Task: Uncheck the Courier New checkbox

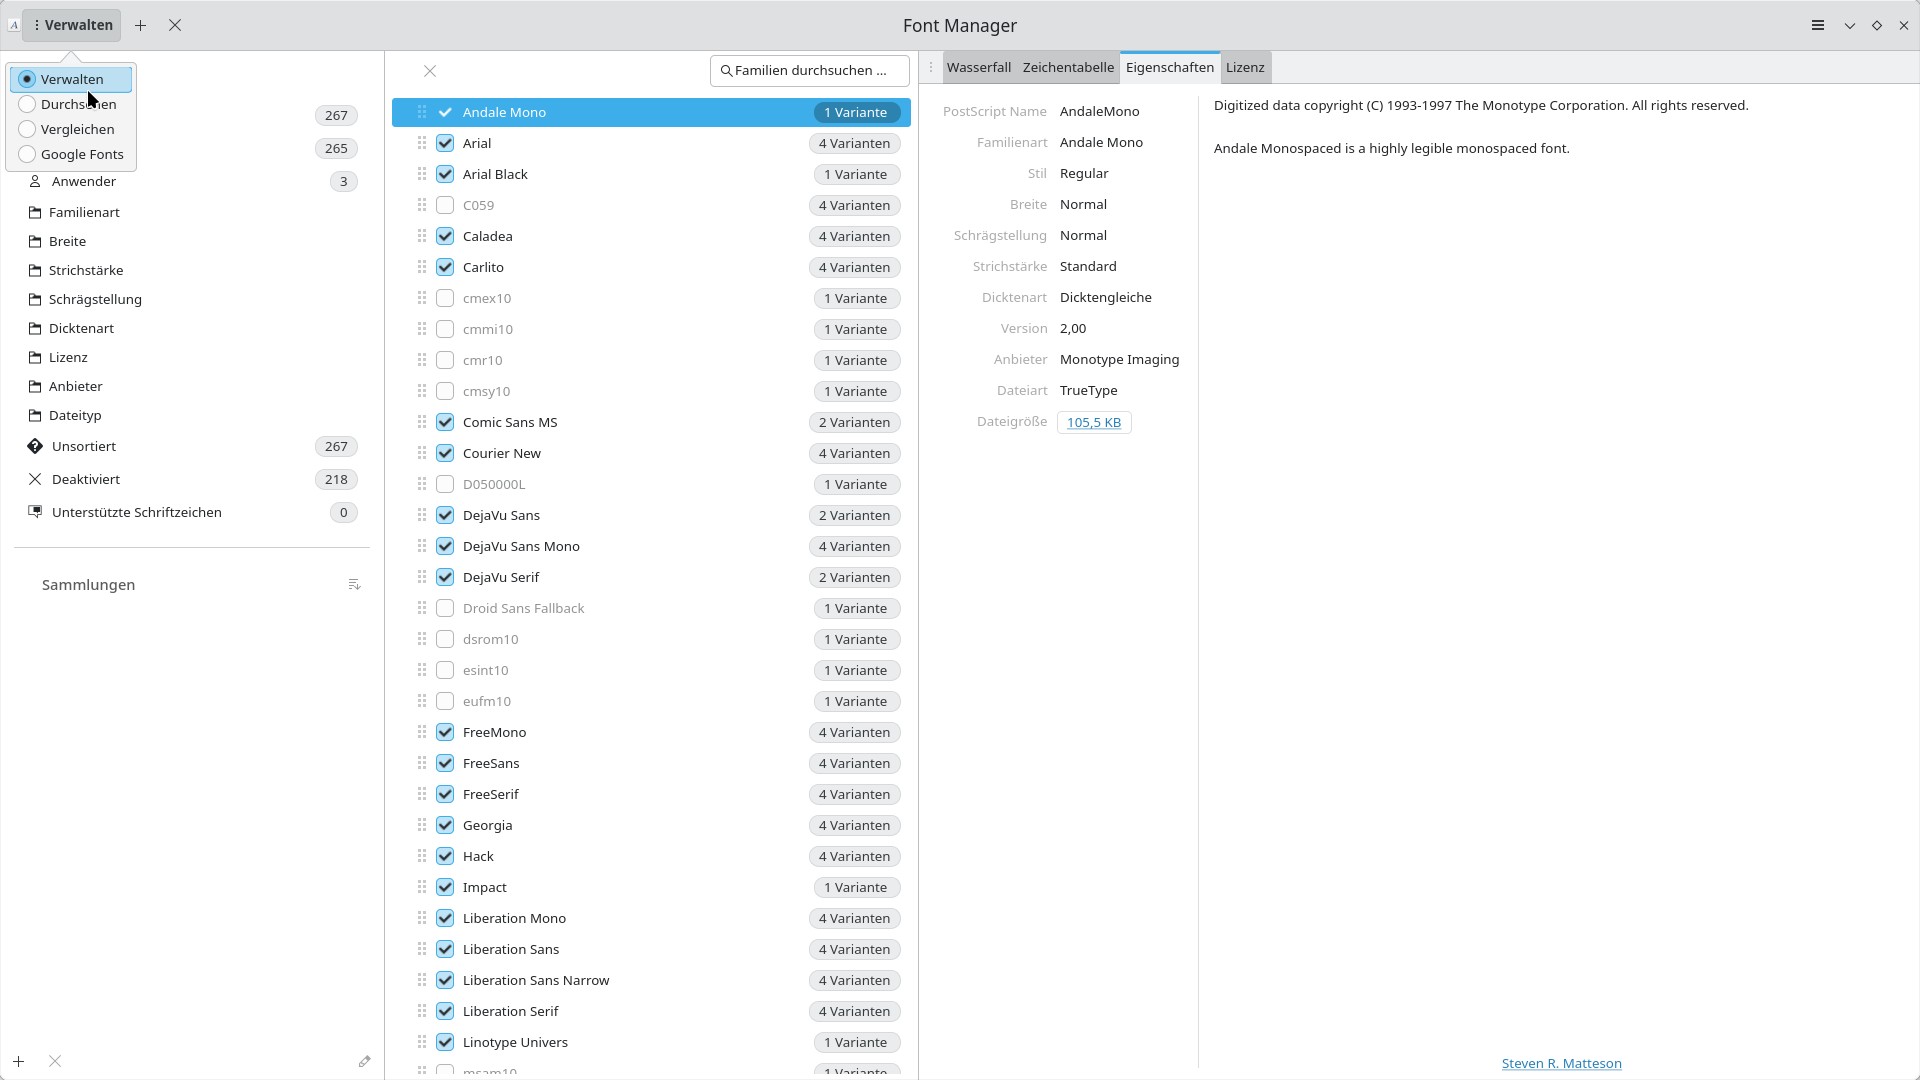Action: (445, 454)
